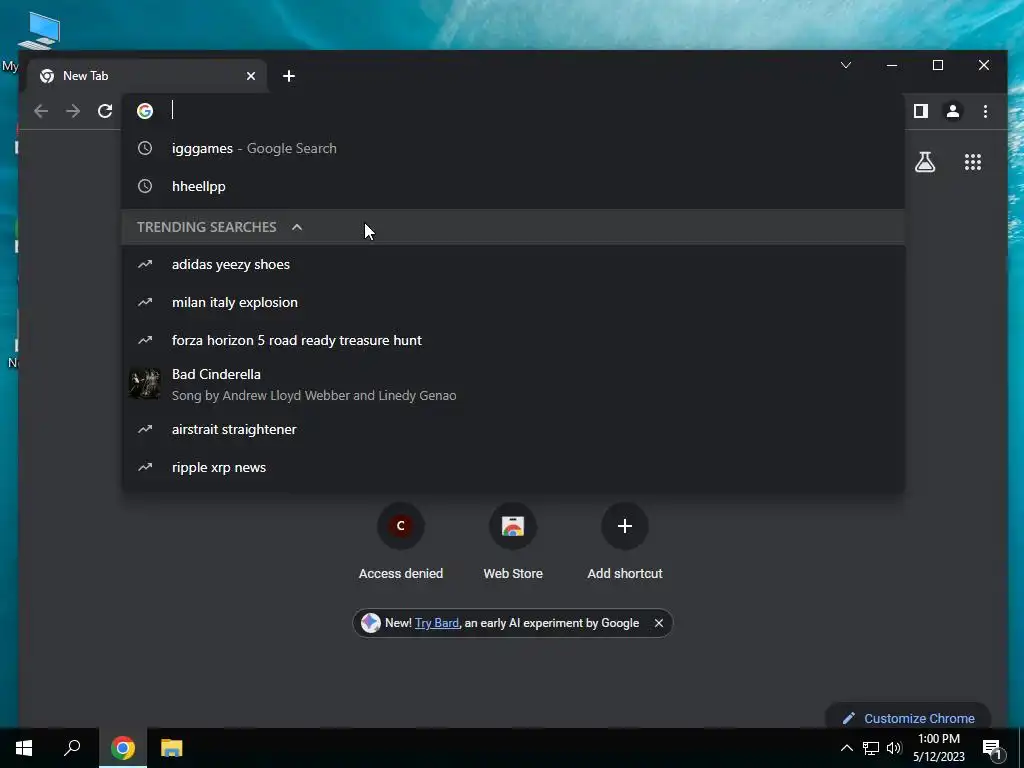Open Windows taskbar search
The height and width of the screenshot is (768, 1024).
(72, 748)
